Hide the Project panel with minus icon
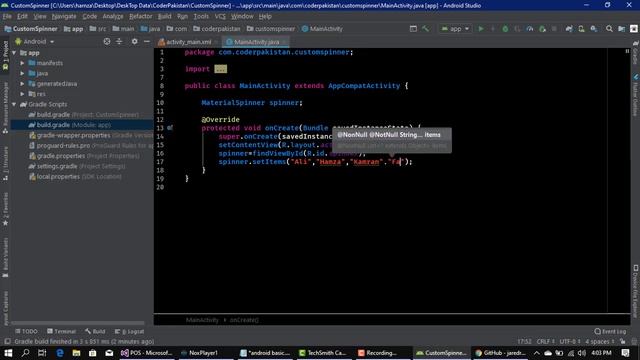Screen dimensions: 640x360 click(147, 42)
